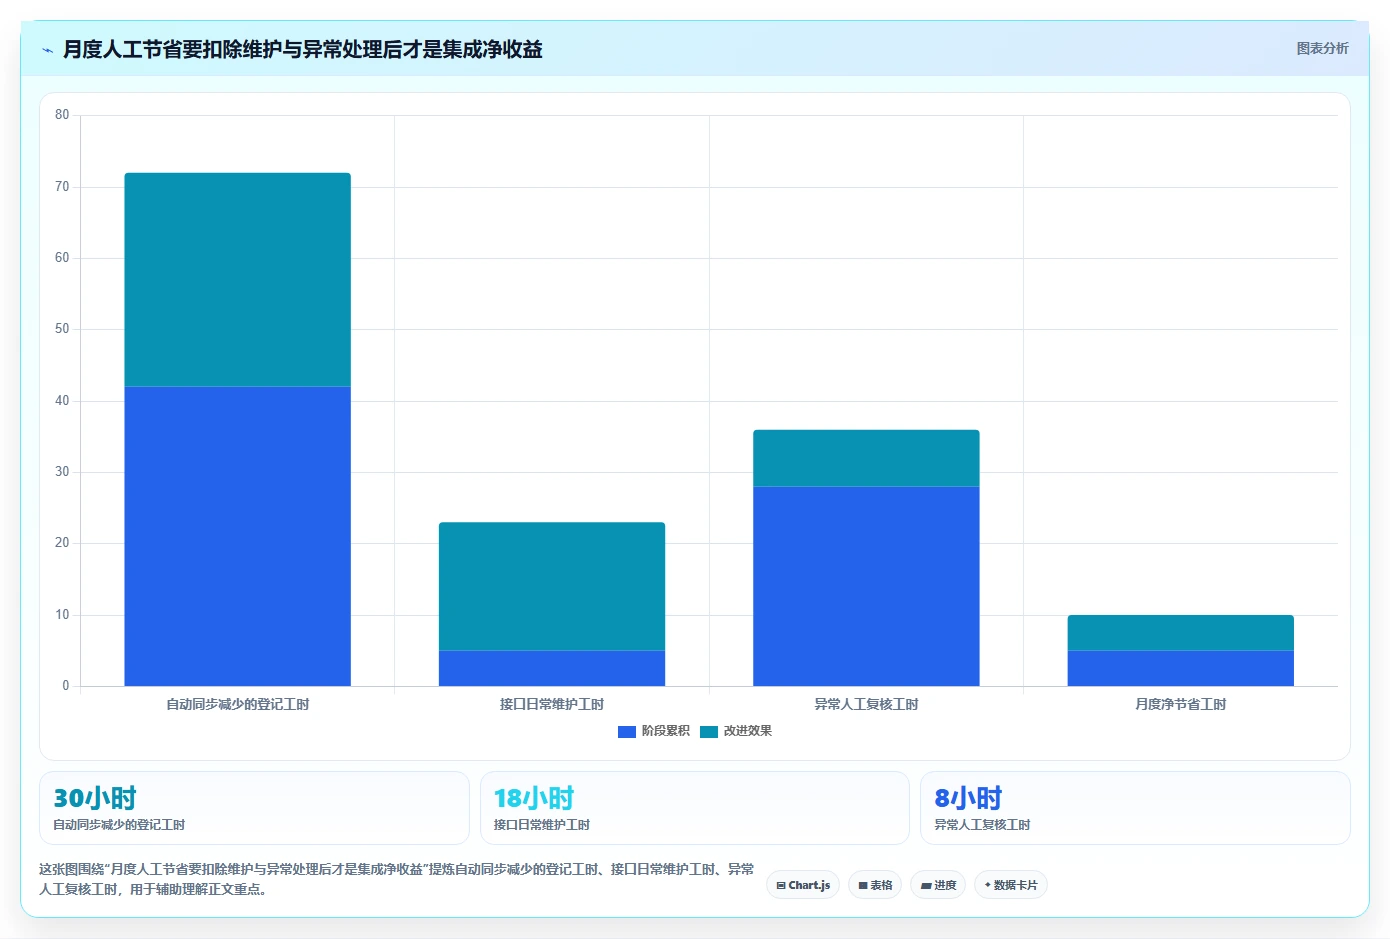The height and width of the screenshot is (939, 1390).
Task: Click the x-axis label 自动同步减少的登记工时
Action: click(x=237, y=704)
